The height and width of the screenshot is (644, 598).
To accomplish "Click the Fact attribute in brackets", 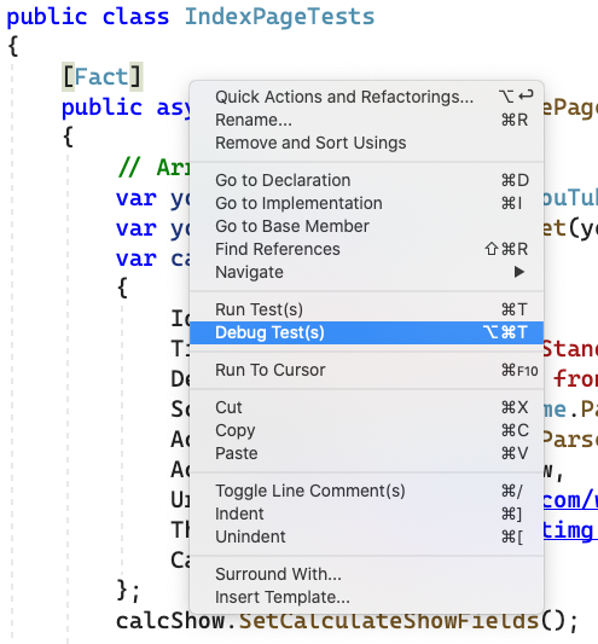I will [x=102, y=76].
